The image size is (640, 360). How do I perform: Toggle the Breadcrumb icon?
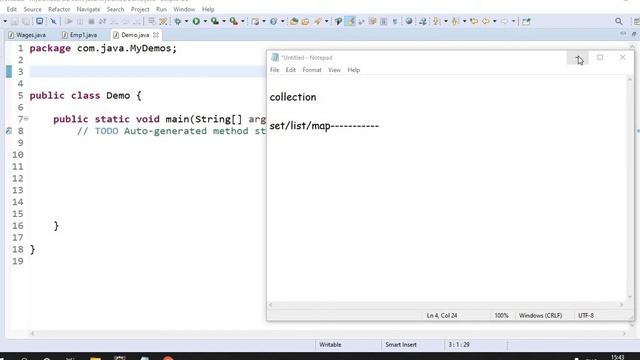tap(338, 21)
